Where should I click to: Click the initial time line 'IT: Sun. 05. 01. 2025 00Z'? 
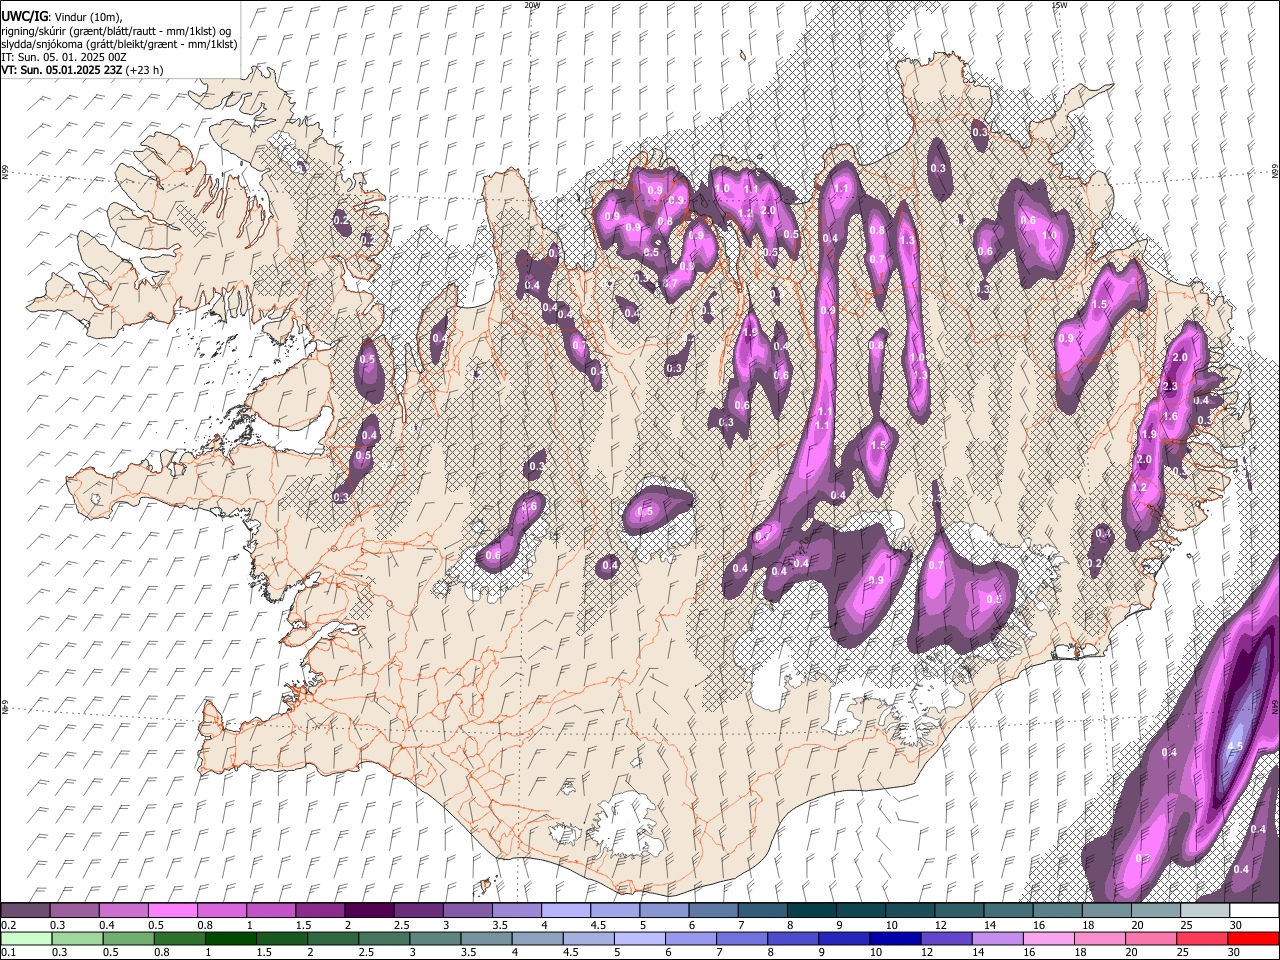coord(63,57)
